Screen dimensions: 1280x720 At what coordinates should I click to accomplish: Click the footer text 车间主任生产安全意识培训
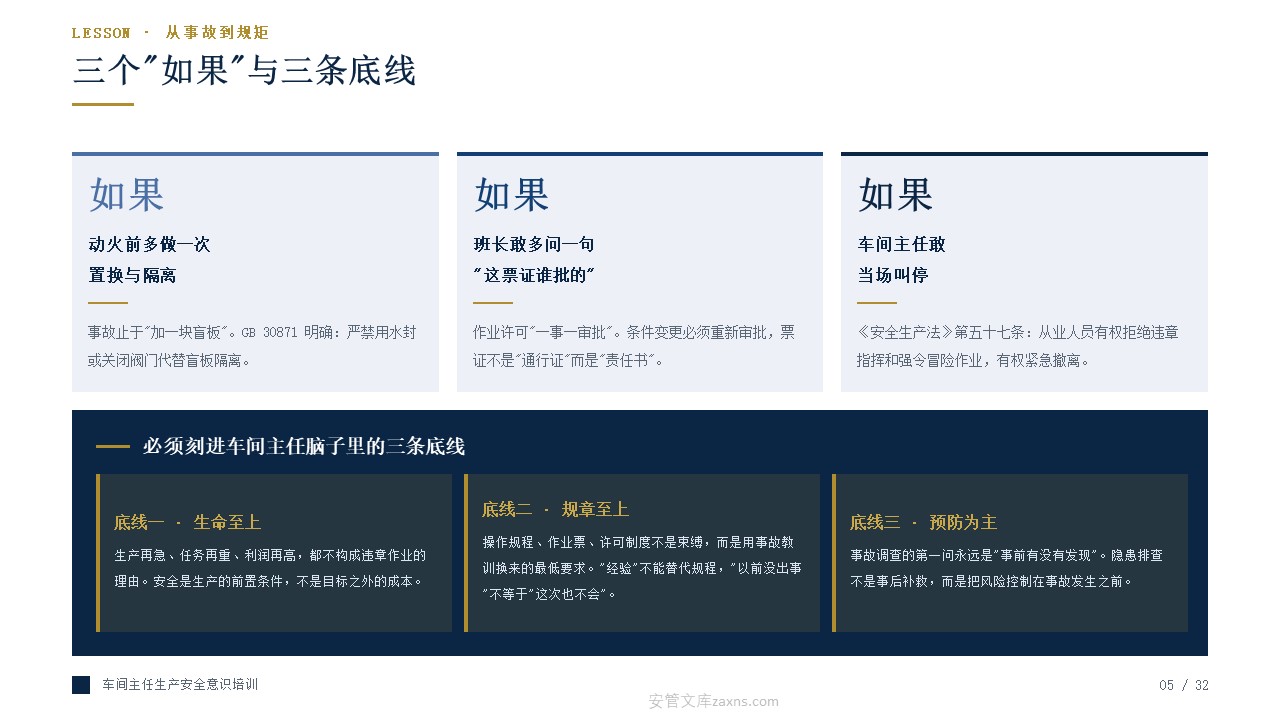click(180, 685)
